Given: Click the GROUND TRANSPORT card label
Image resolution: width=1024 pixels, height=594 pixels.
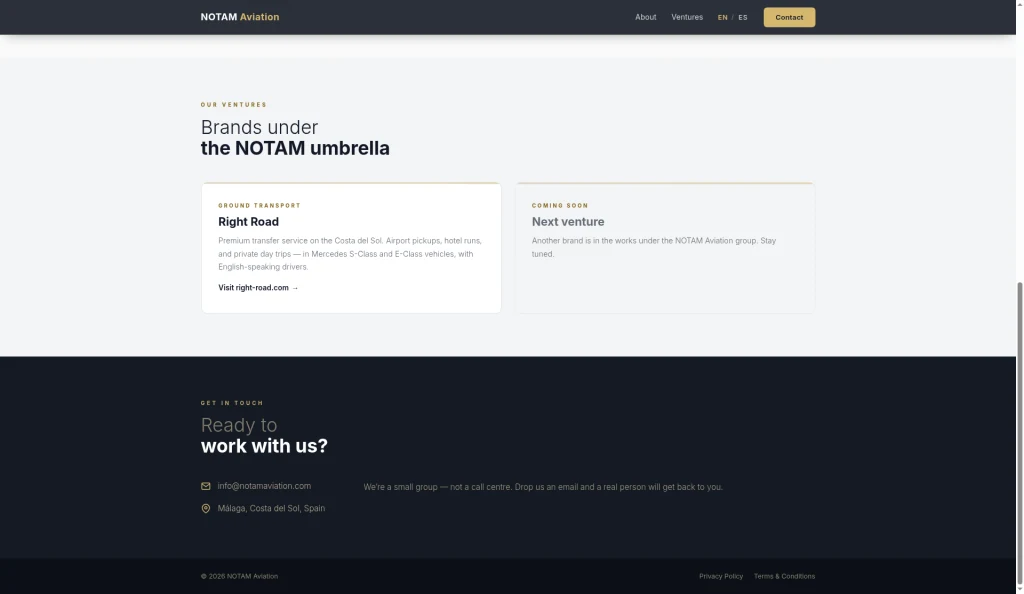Looking at the screenshot, I should [x=259, y=206].
